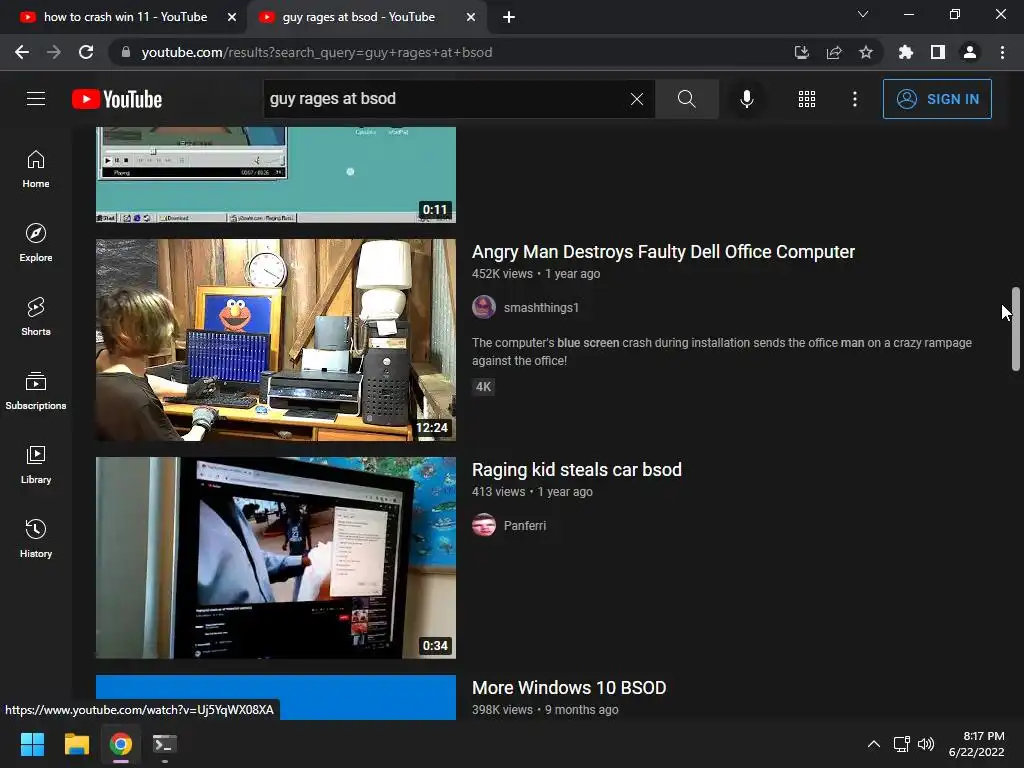The height and width of the screenshot is (768, 1024).
Task: Open the YouTube apps grid
Action: [x=807, y=99]
